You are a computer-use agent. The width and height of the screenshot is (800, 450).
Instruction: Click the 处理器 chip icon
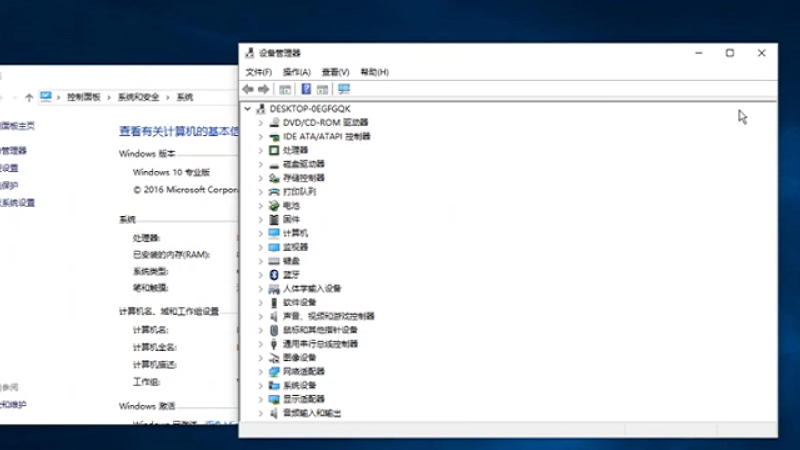pos(274,150)
